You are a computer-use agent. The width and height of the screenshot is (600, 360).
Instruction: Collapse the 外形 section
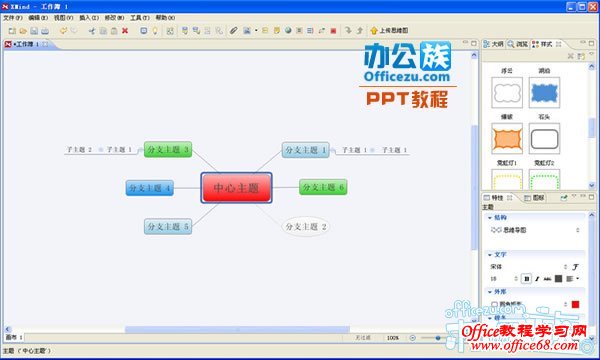pyautogui.click(x=490, y=292)
